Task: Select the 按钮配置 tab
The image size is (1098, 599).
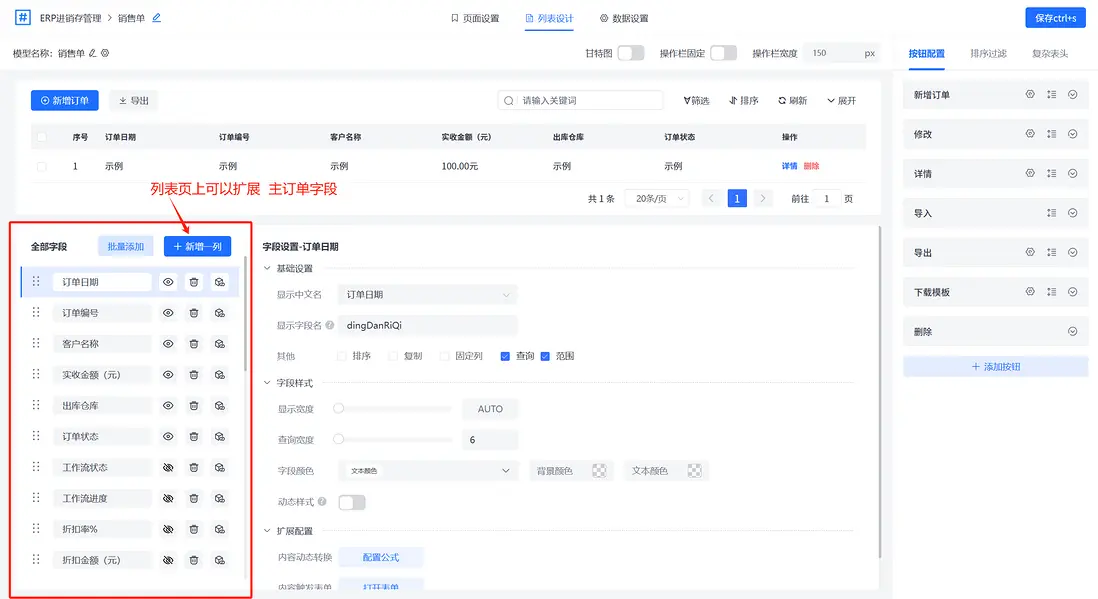Action: click(x=926, y=53)
